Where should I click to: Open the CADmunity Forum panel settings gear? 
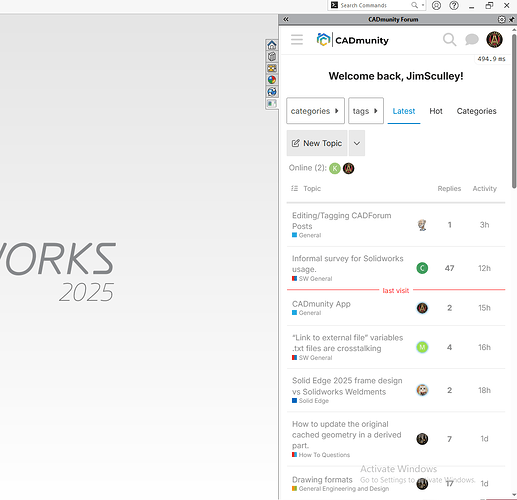501,19
